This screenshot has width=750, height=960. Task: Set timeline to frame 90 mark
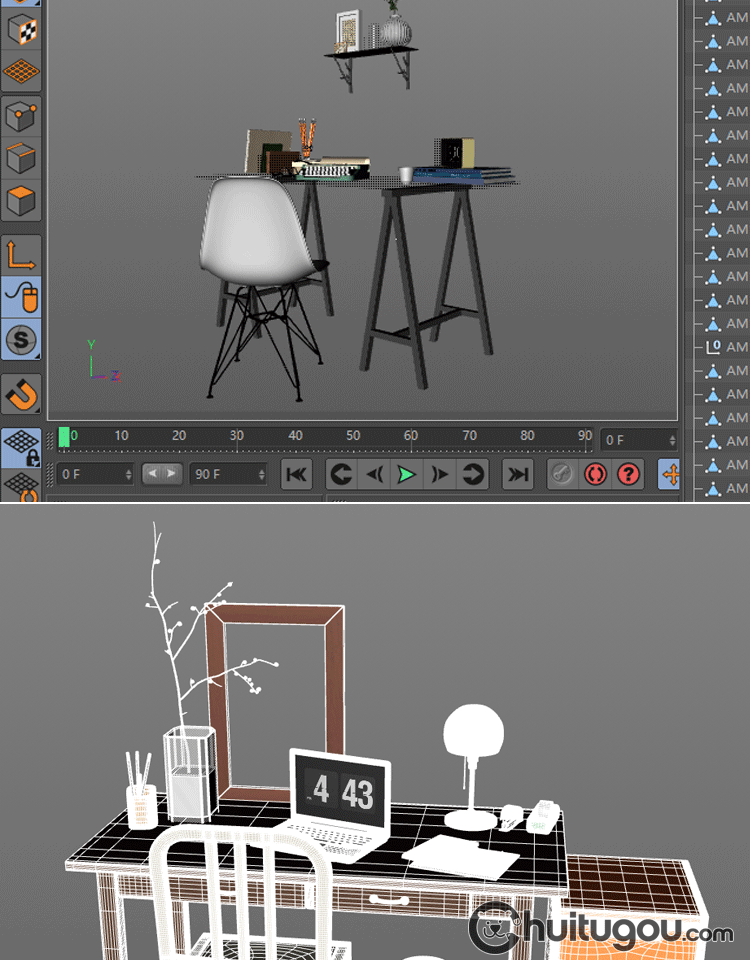pyautogui.click(x=585, y=436)
